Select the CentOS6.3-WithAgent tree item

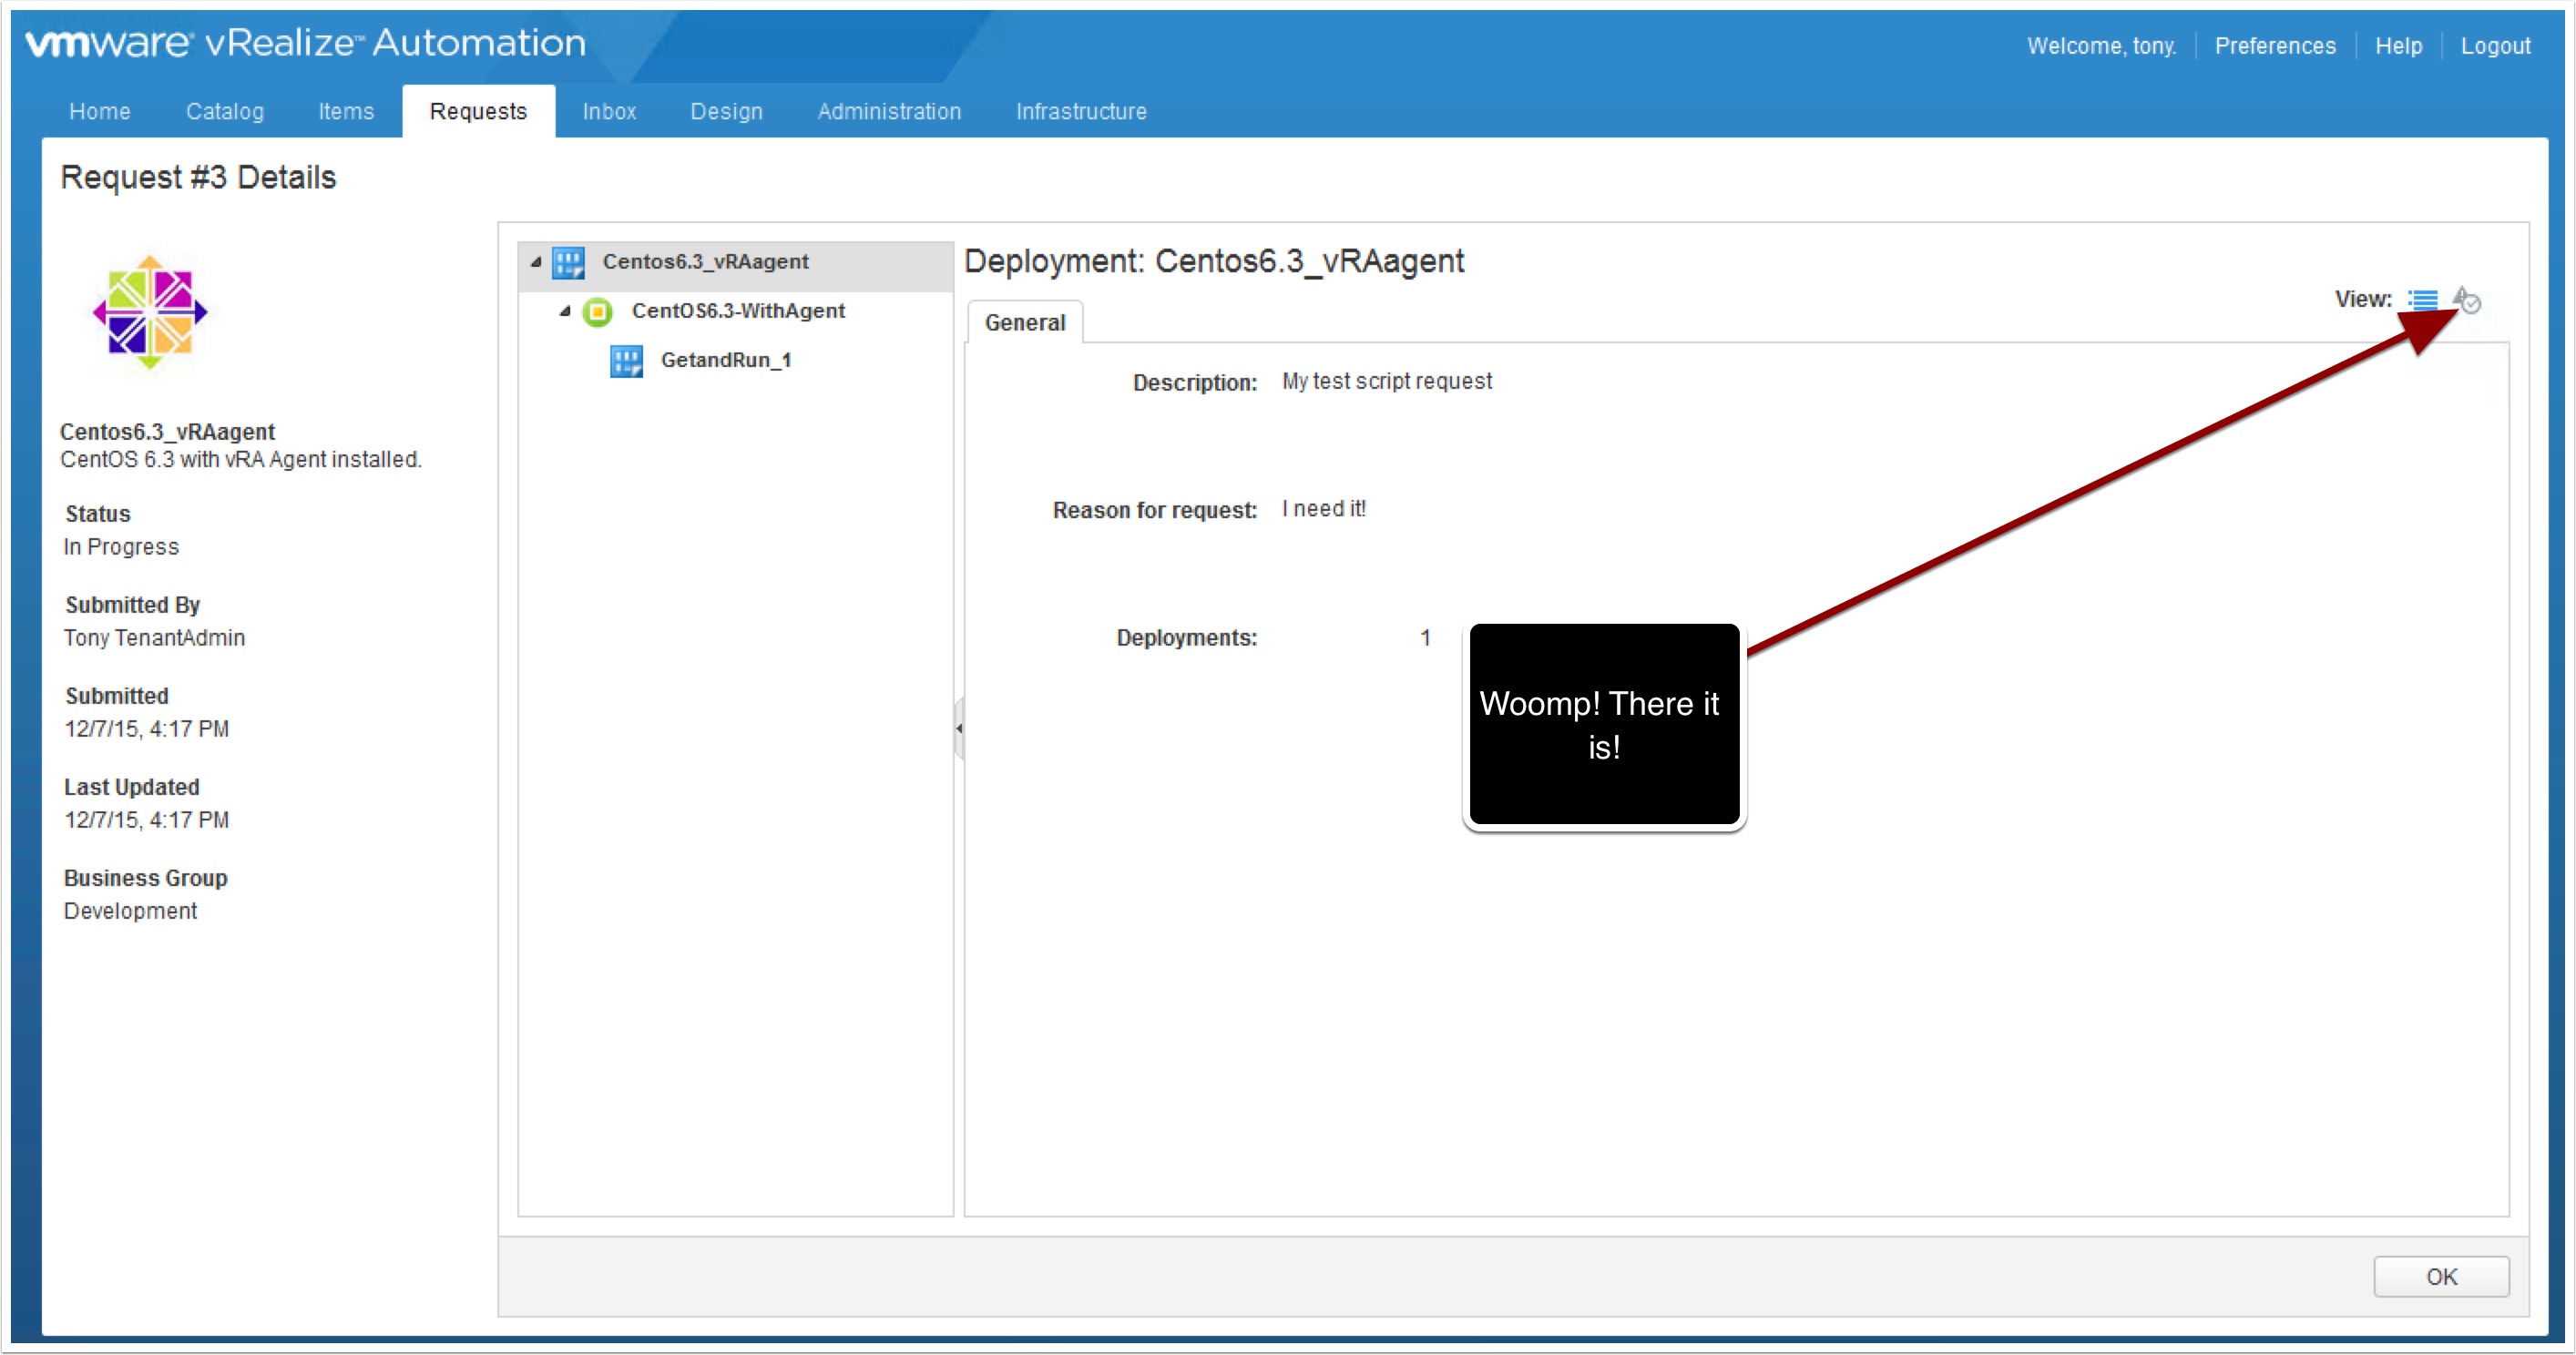pos(738,311)
